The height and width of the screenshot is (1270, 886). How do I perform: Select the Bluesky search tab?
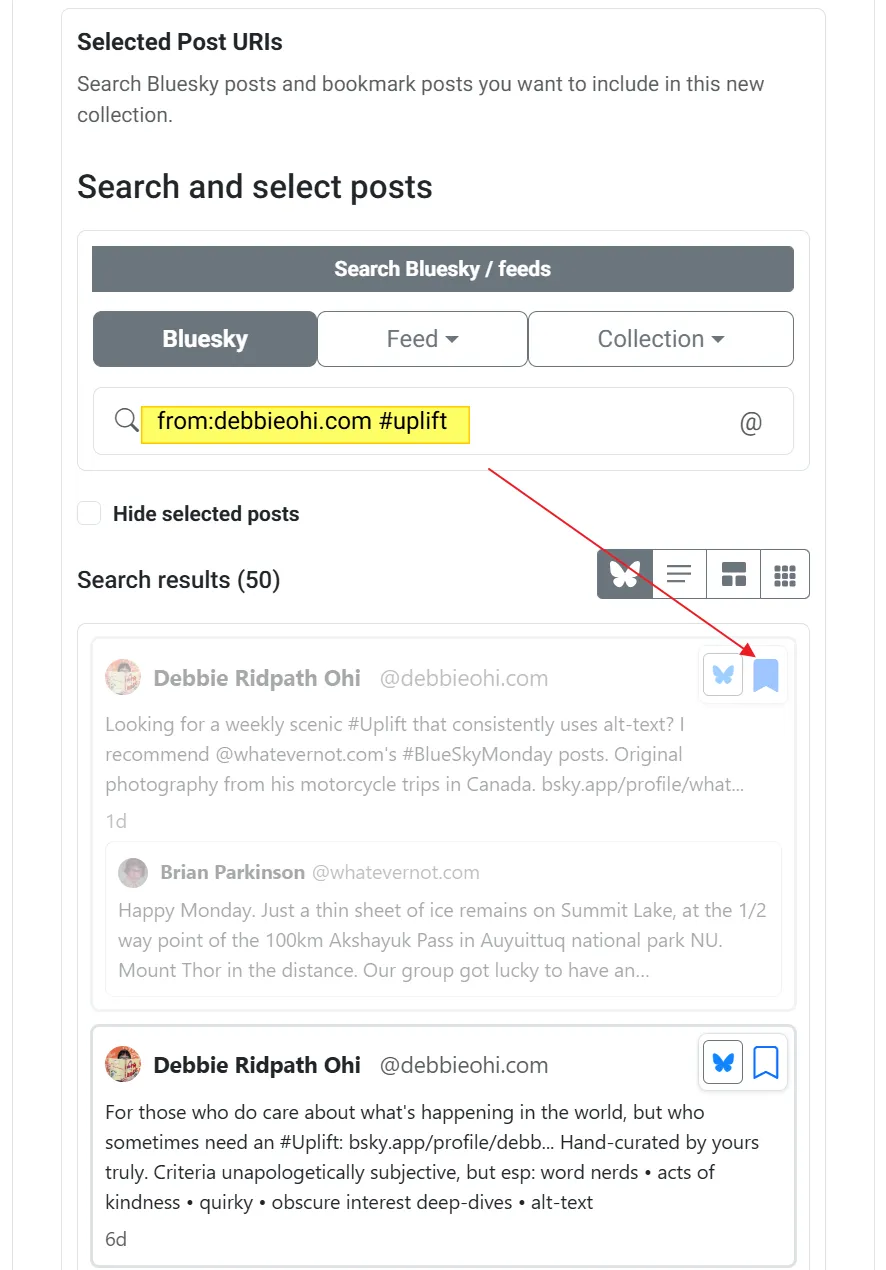pos(205,339)
